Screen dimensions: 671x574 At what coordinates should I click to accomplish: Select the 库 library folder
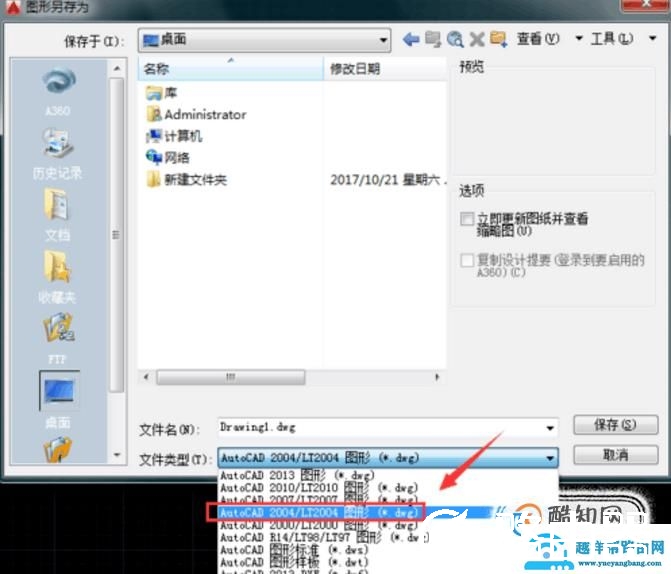[161, 92]
